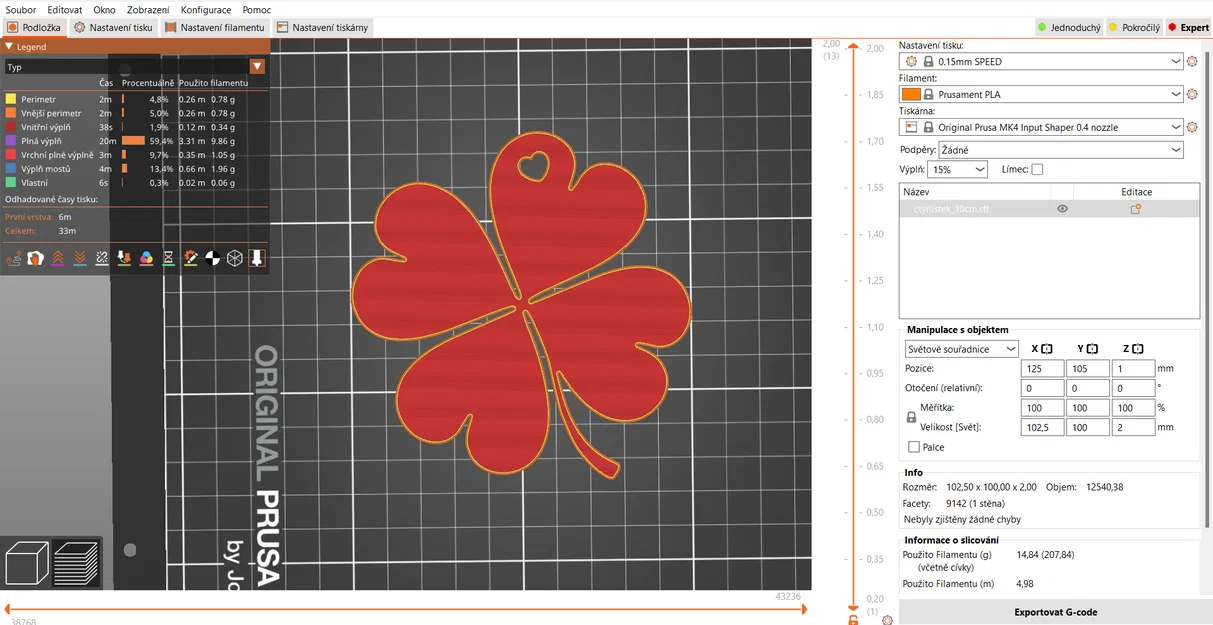The image size is (1213, 625).
Task: Toggle wipe moves icon in legend toolbar
Action: pos(36,258)
